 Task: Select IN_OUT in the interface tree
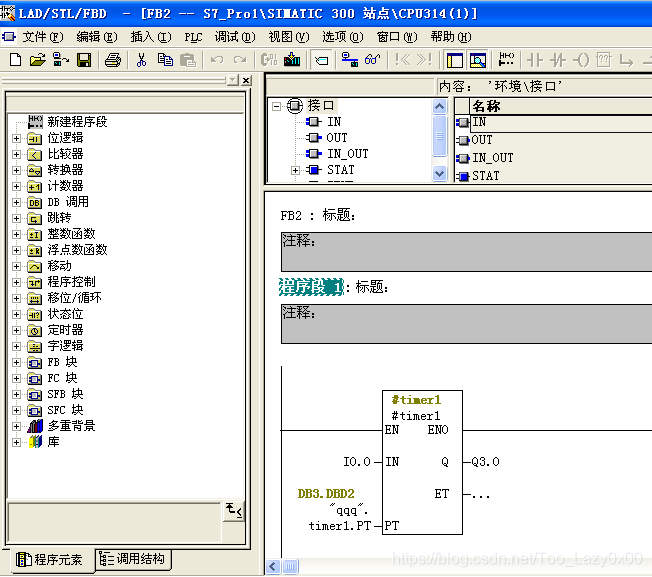click(x=348, y=154)
